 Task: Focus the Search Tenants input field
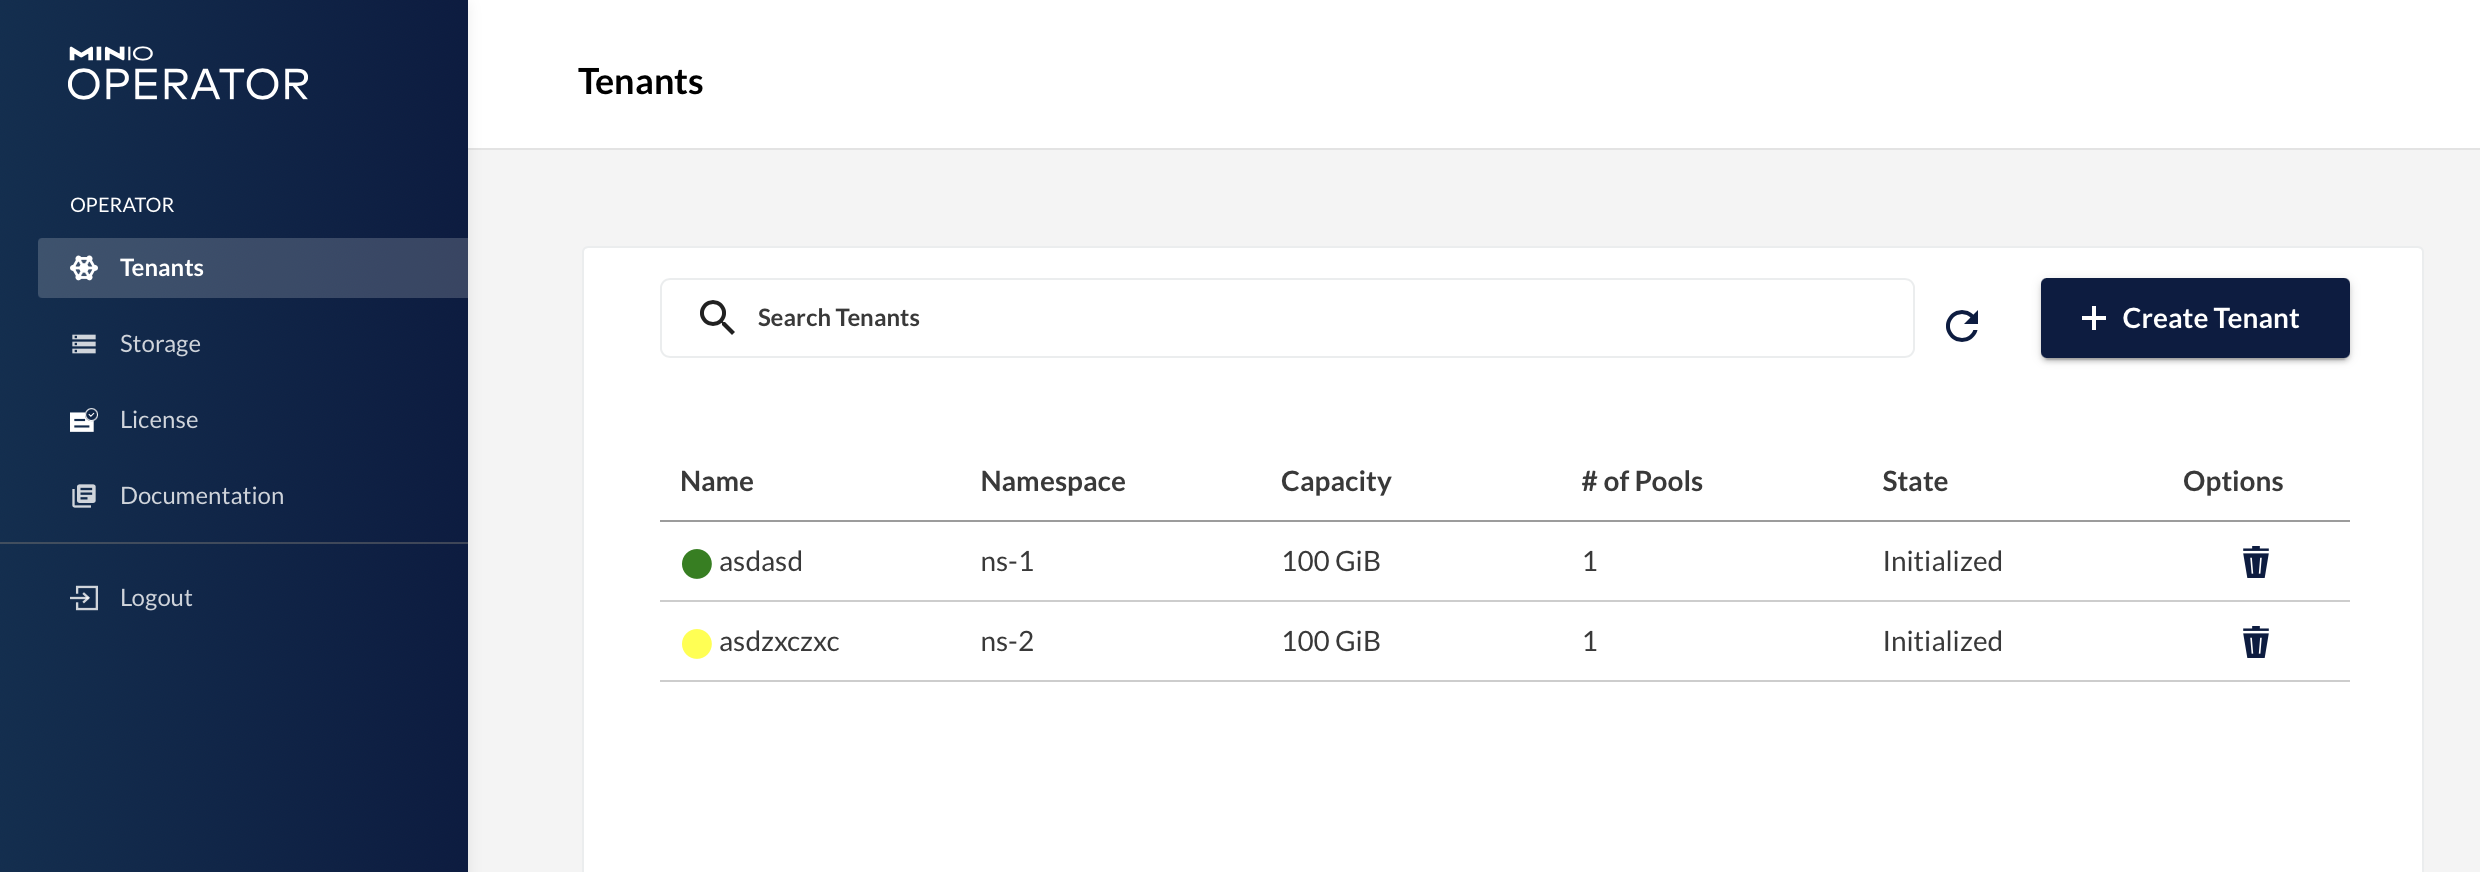(1287, 318)
